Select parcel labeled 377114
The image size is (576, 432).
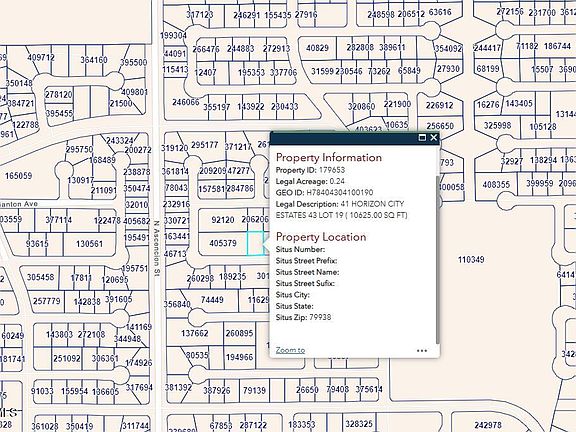(59, 220)
